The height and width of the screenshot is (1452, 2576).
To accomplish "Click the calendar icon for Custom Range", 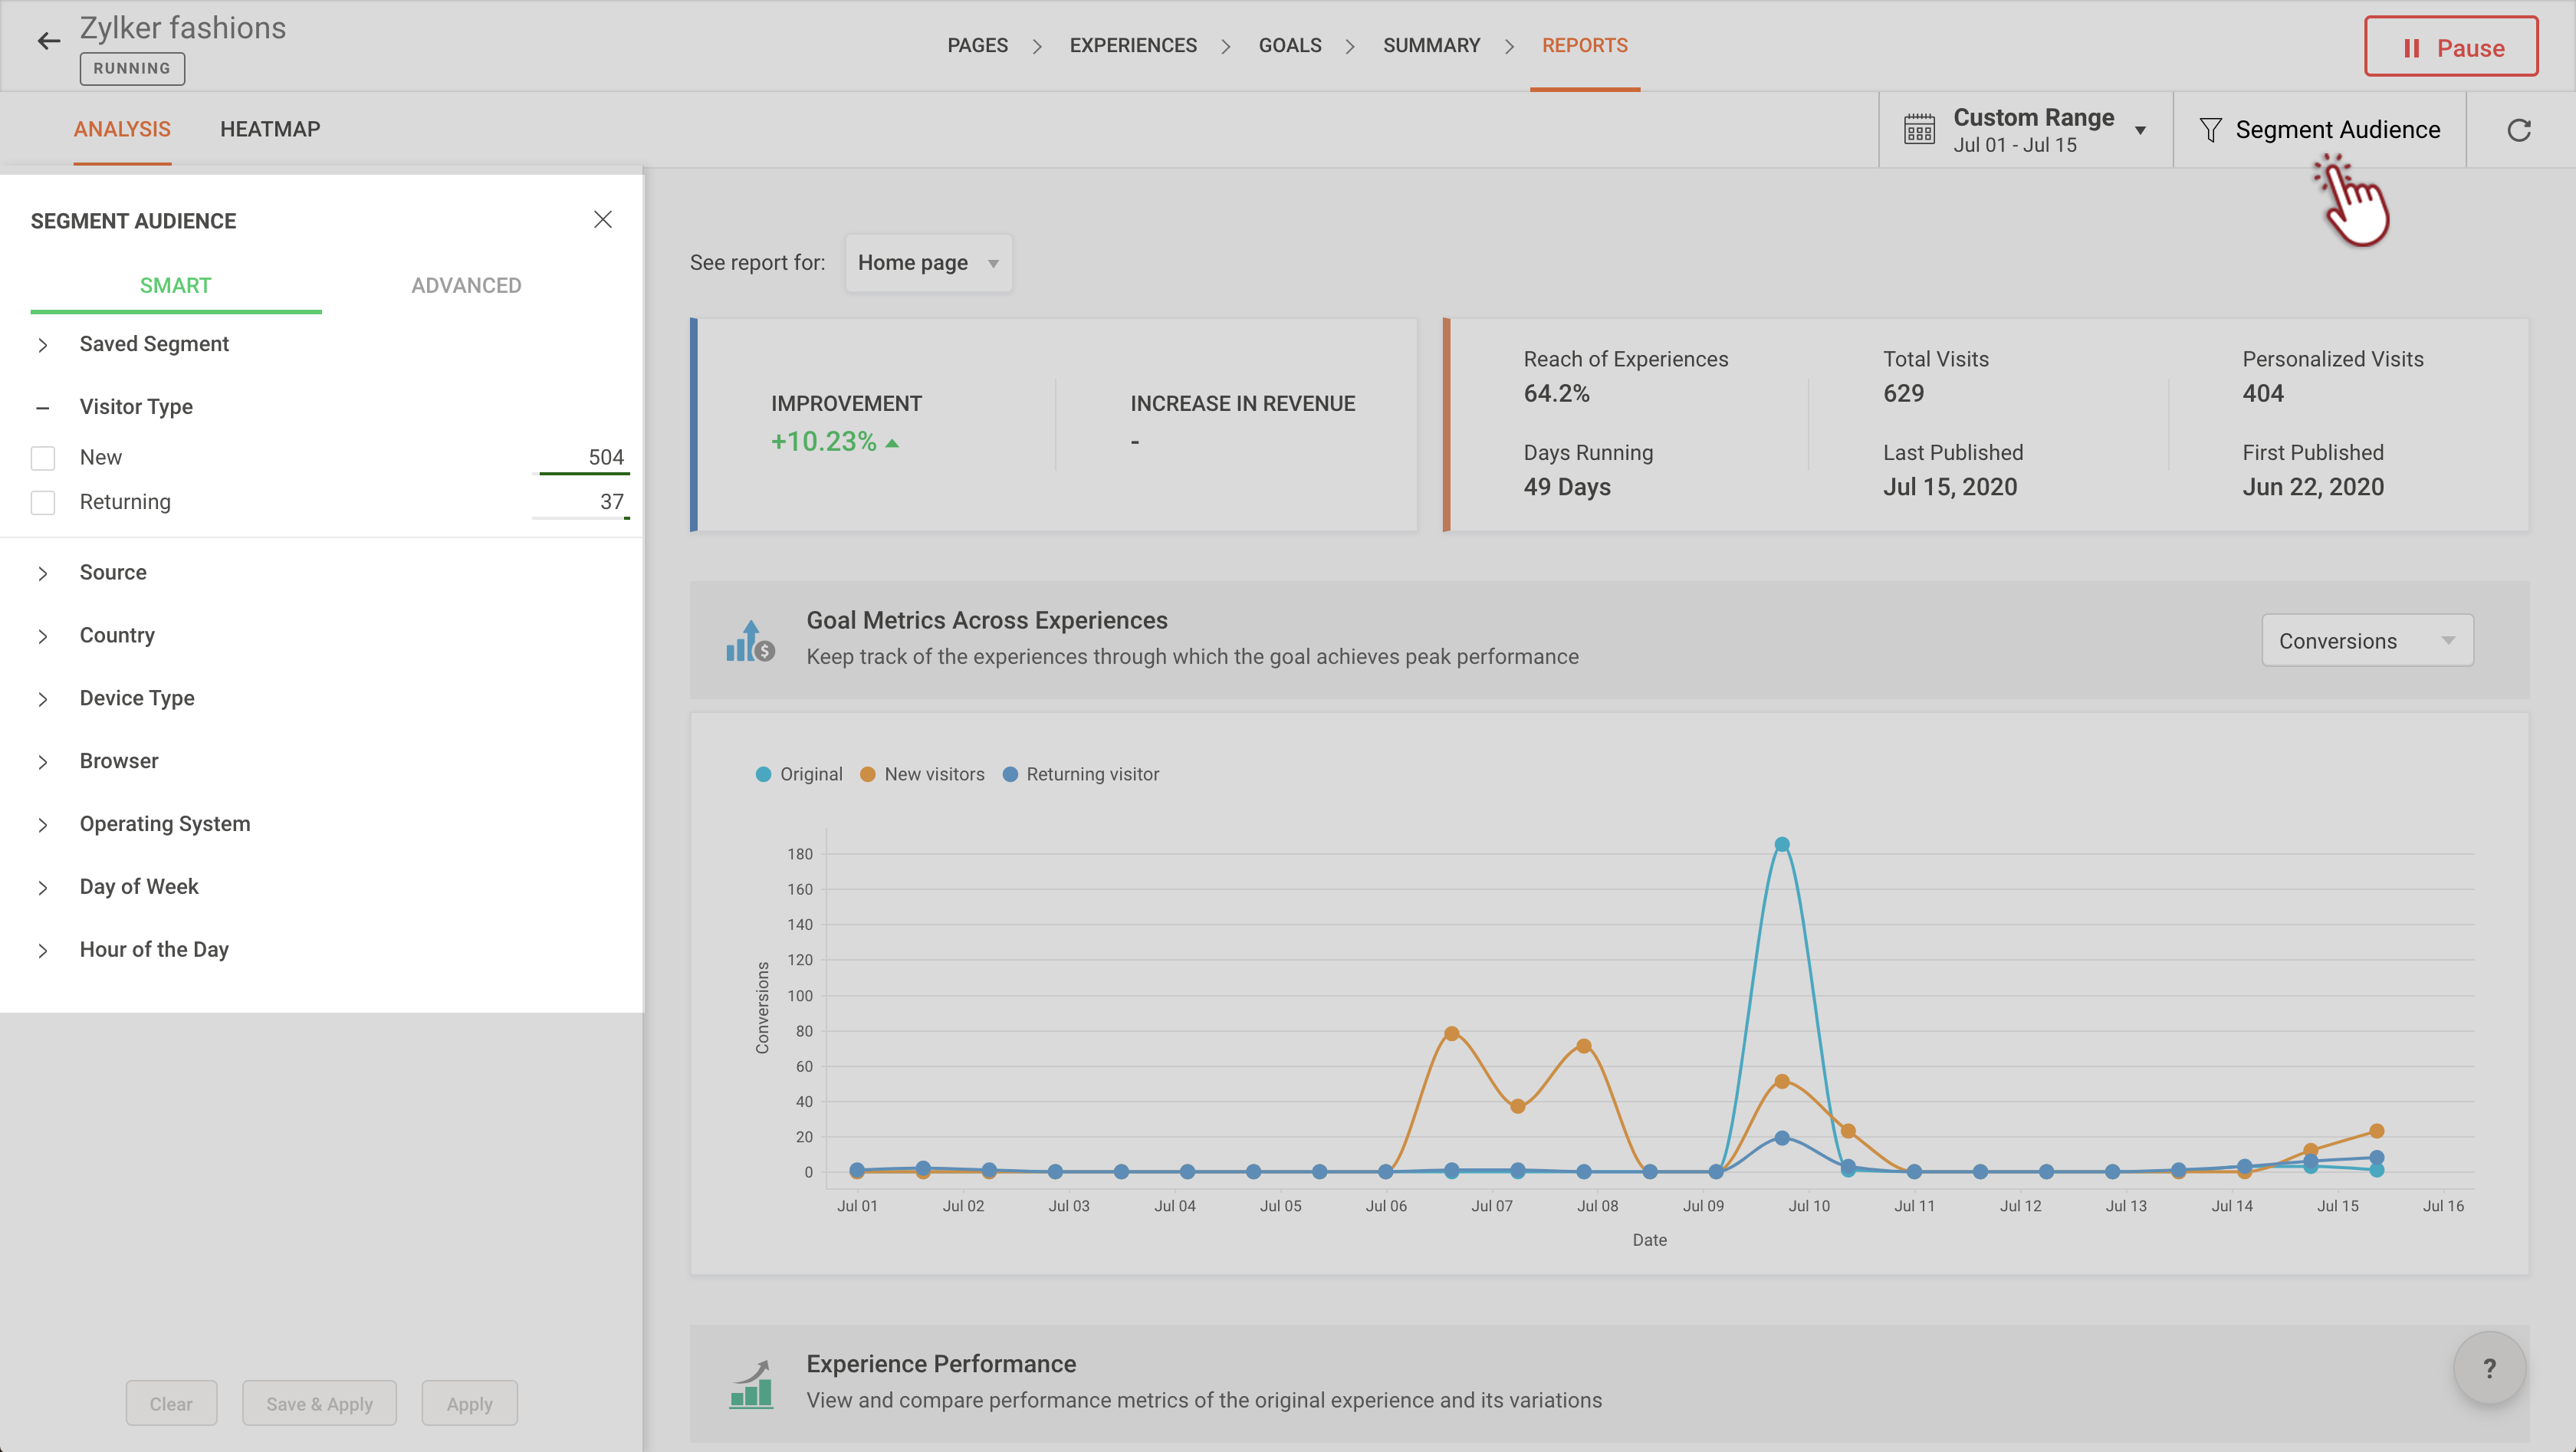I will pyautogui.click(x=1919, y=130).
